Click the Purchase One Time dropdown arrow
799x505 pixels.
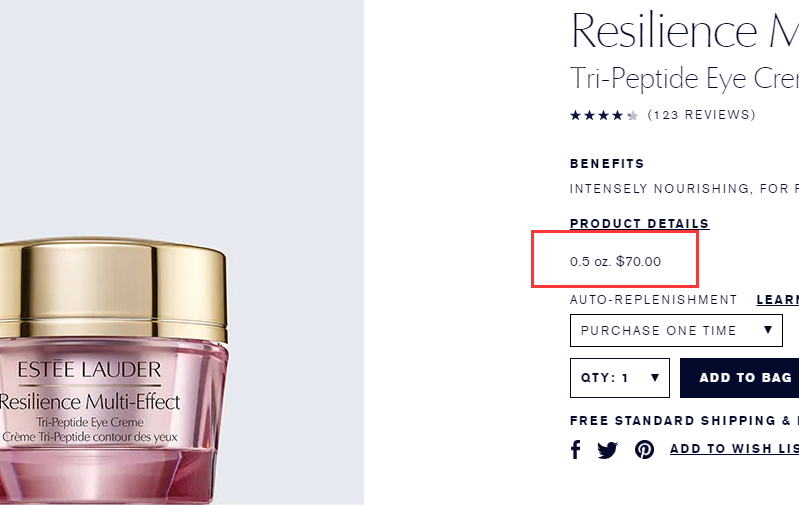[768, 330]
